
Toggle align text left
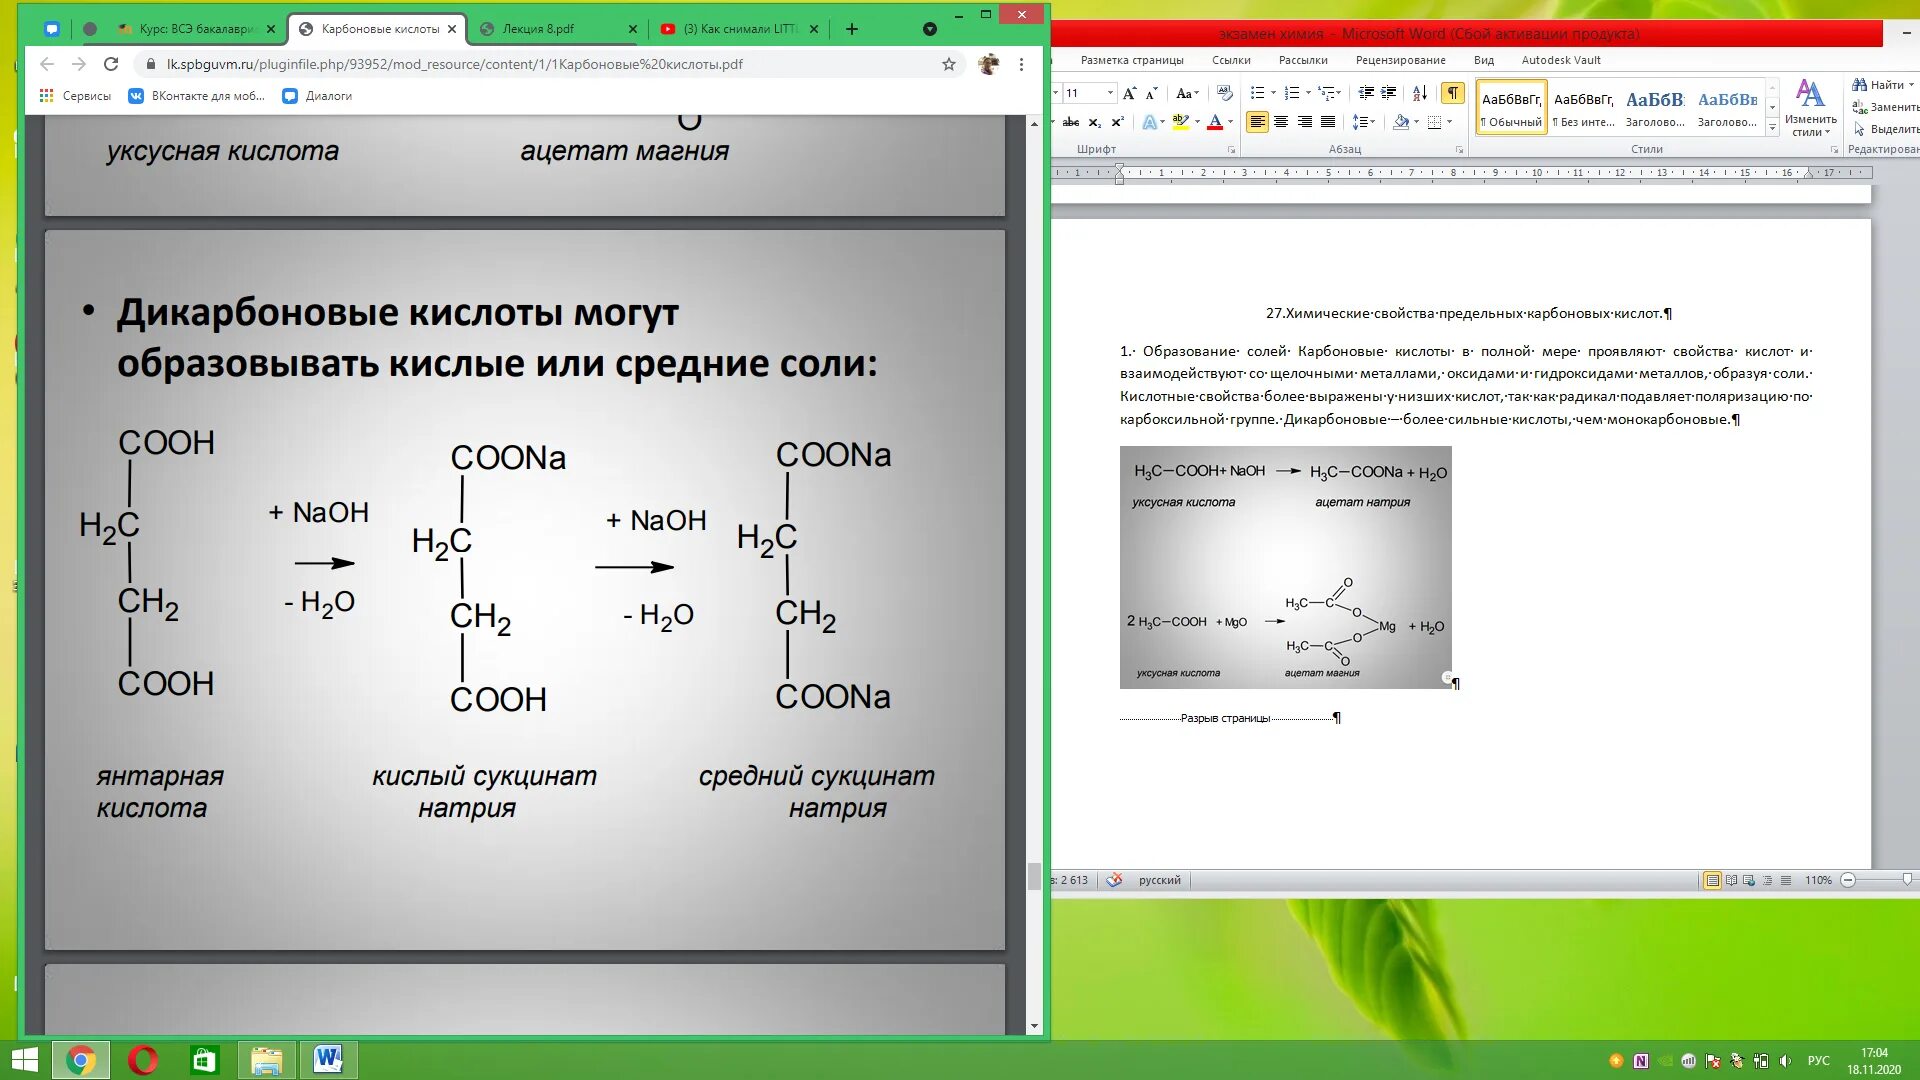[1258, 122]
